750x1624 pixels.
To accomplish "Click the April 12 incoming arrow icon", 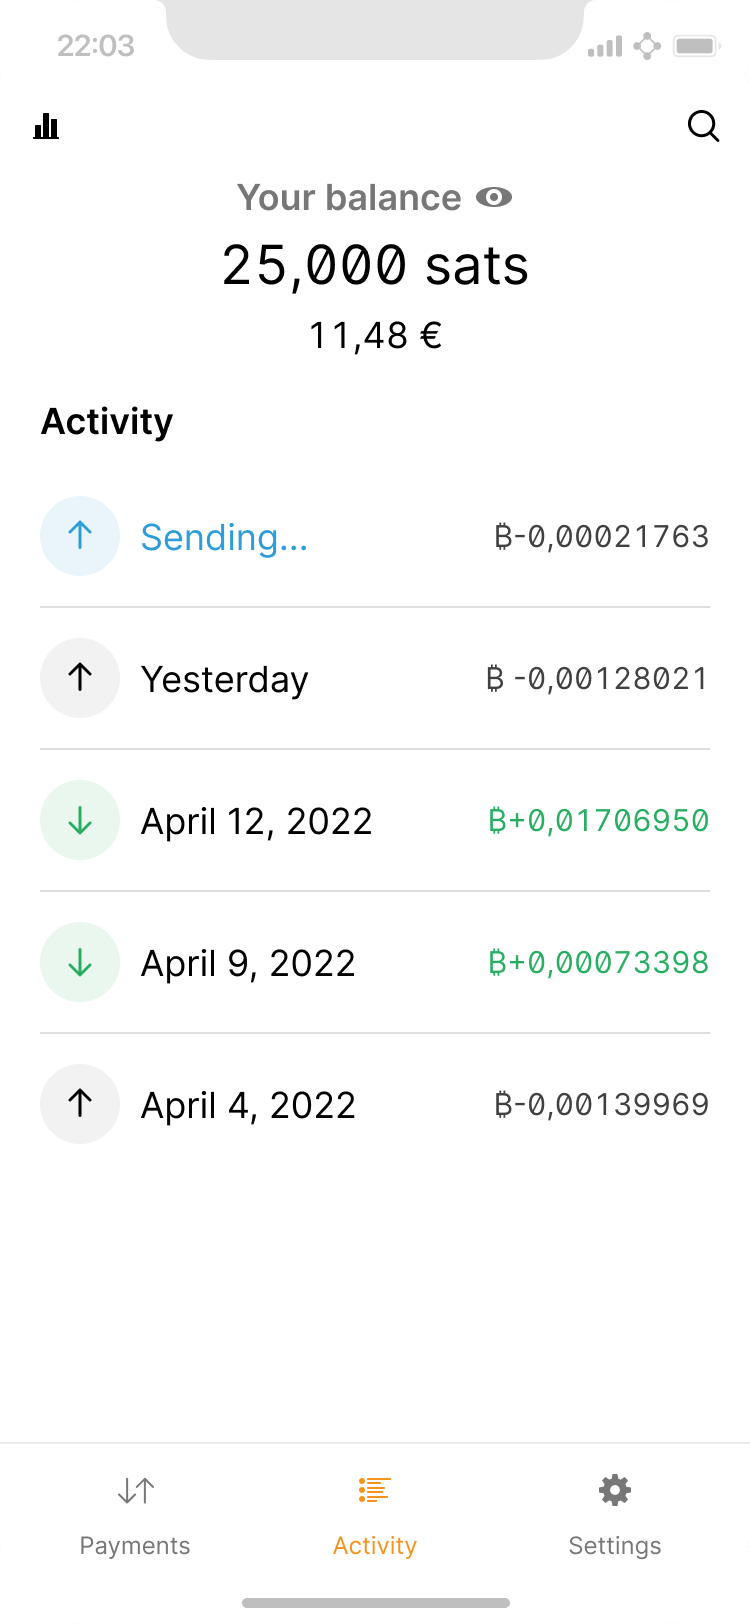I will (80, 820).
